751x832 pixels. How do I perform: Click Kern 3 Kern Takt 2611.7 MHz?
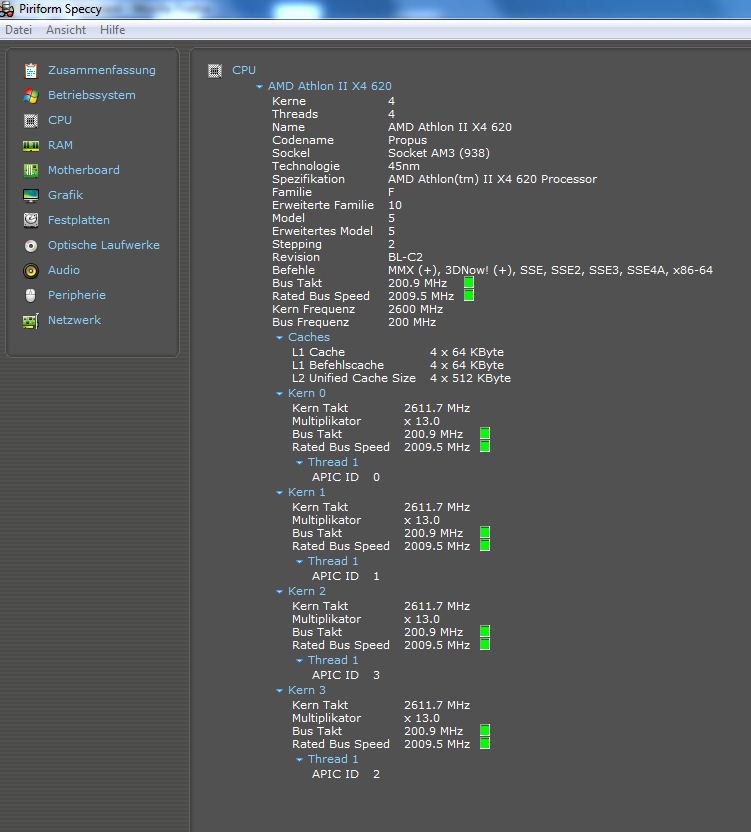[x=437, y=705]
